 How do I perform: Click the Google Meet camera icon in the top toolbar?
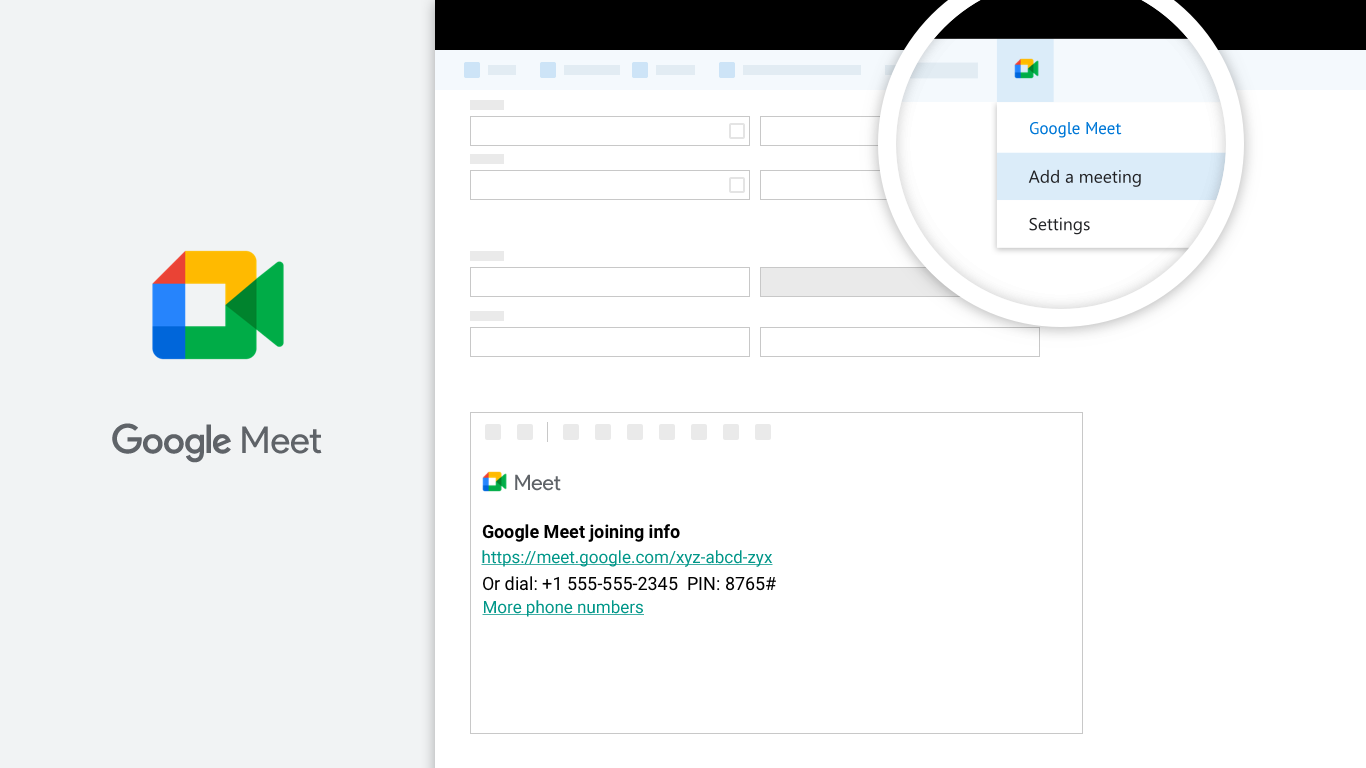(1026, 69)
